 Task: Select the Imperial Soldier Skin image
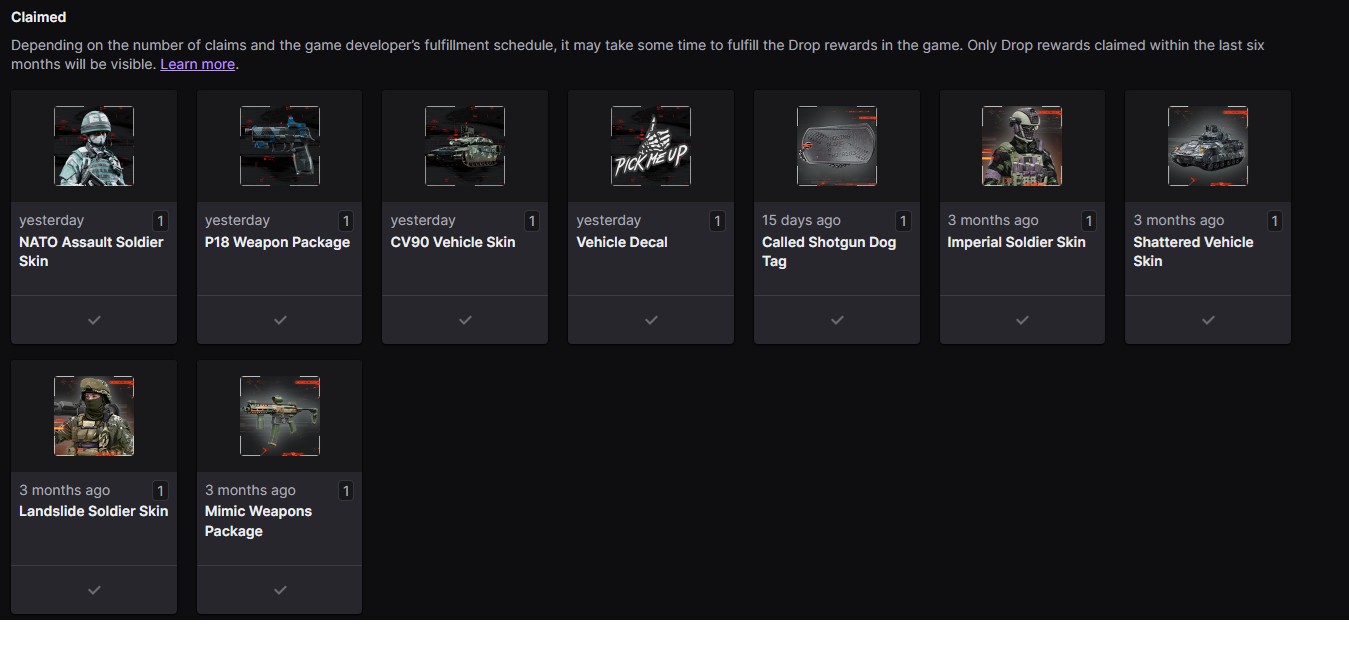1021,146
